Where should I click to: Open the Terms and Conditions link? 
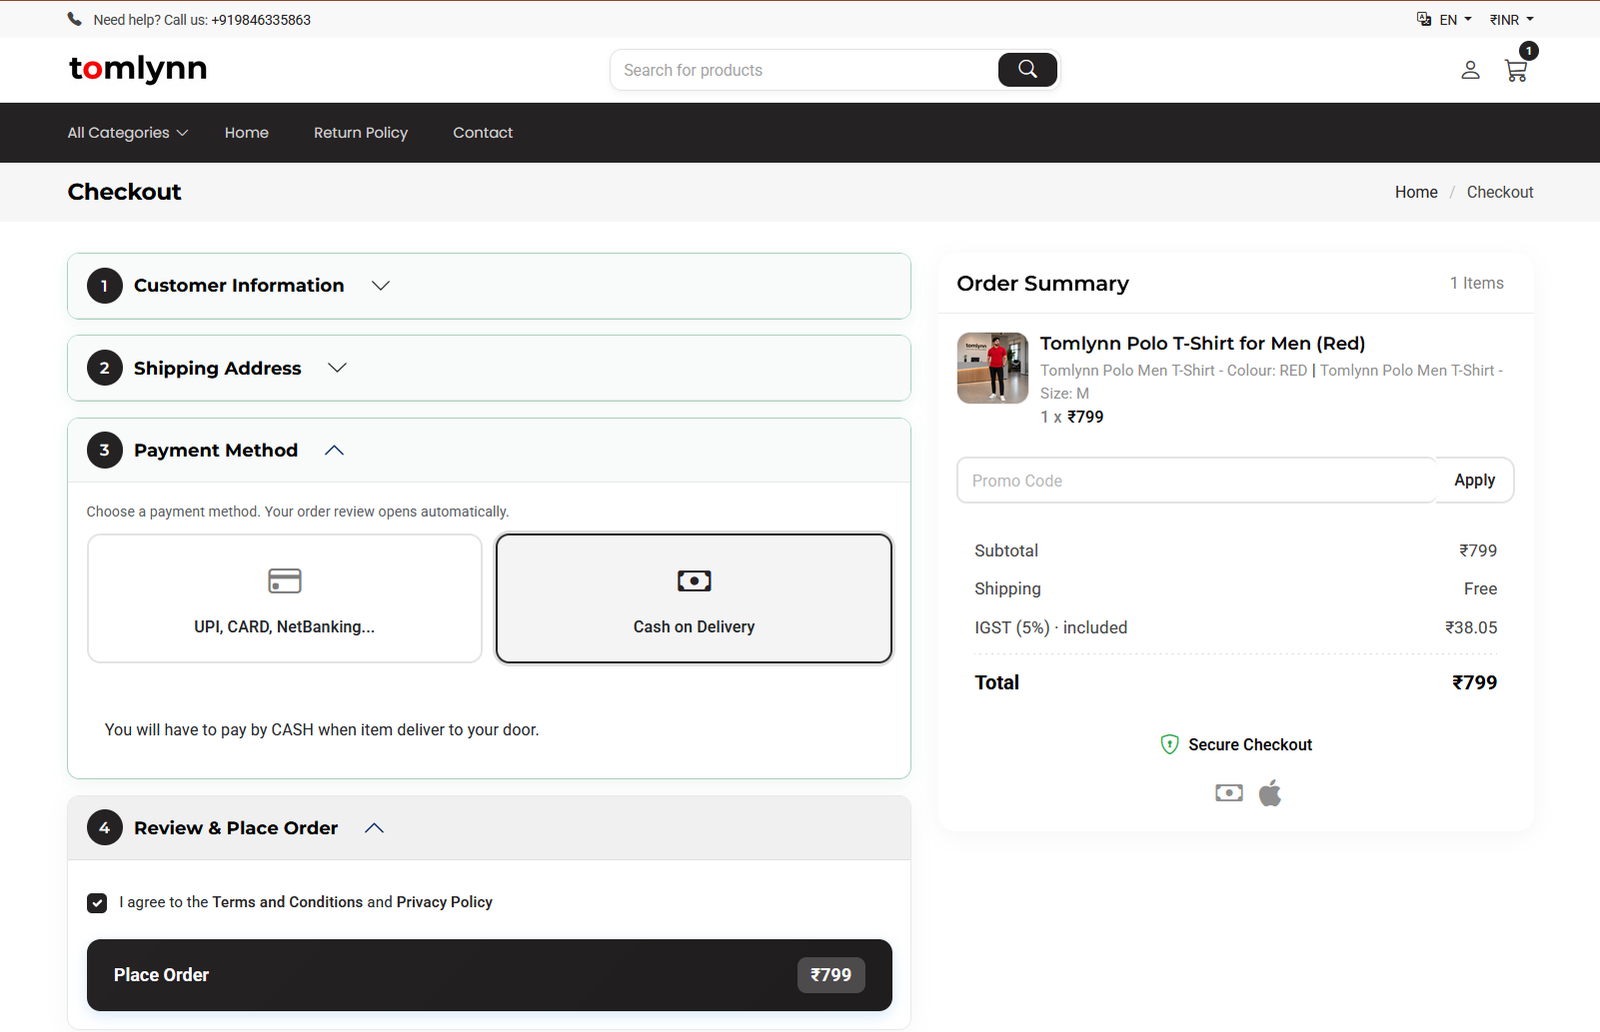tap(287, 902)
